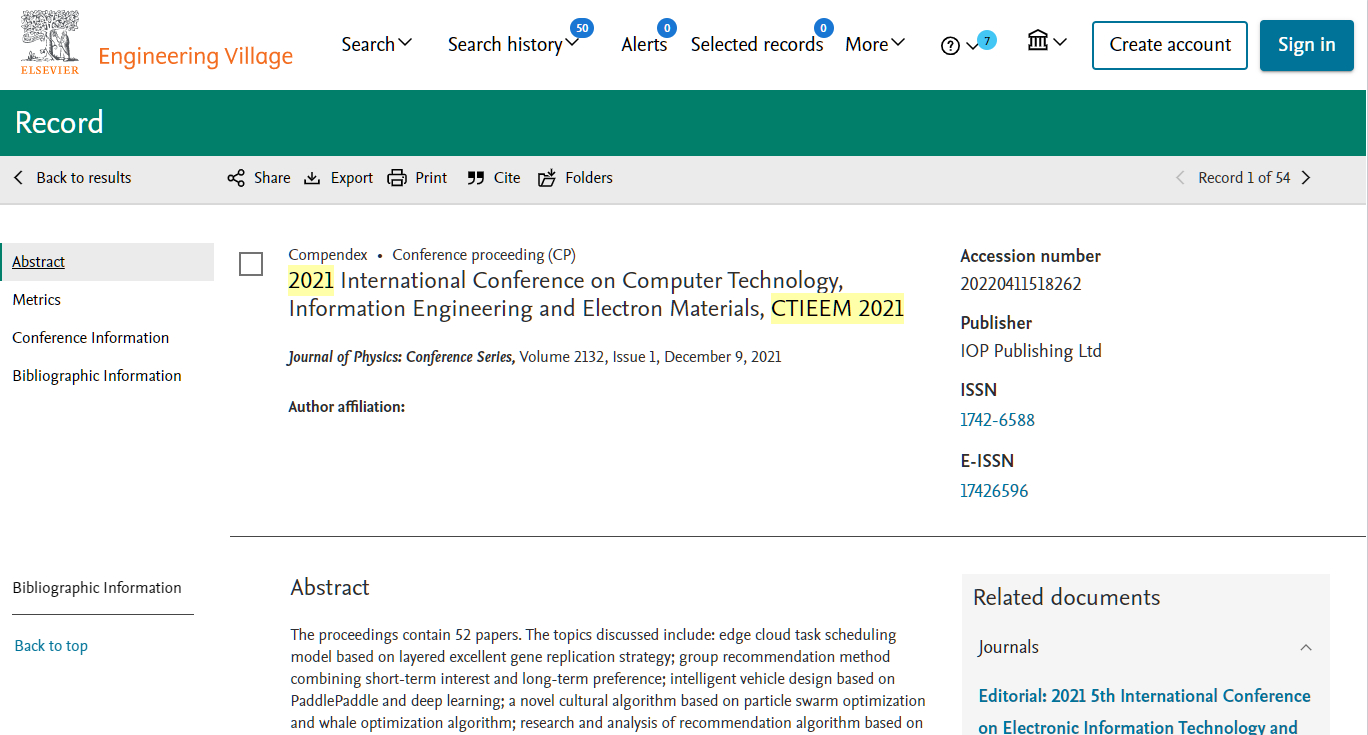
Task: Click Engineering Village home link
Action: [x=195, y=56]
